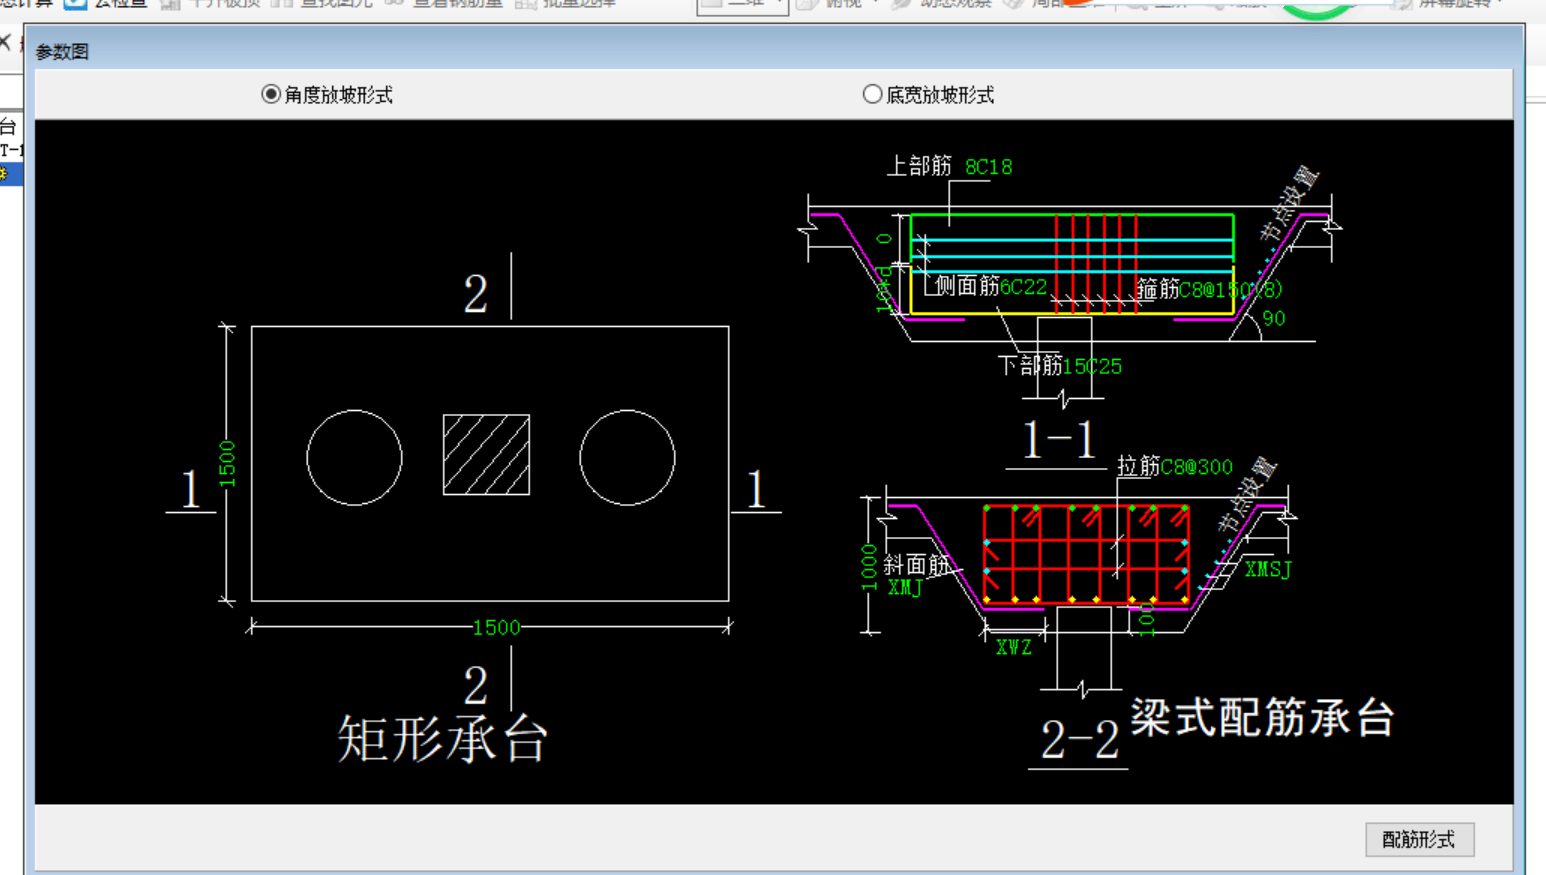Viewport: 1546px width, 875px height.
Task: Click the 箍筋 value C8@150(8)
Action: click(1230, 290)
